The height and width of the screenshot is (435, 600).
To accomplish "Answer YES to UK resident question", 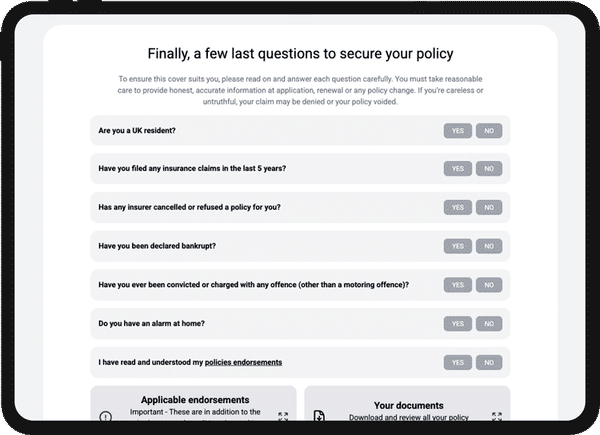I will (x=458, y=130).
